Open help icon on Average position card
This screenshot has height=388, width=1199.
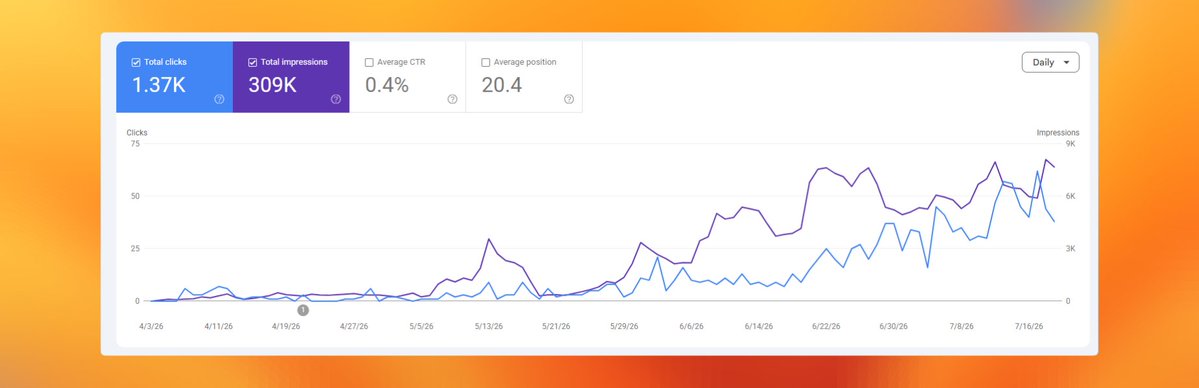click(569, 99)
